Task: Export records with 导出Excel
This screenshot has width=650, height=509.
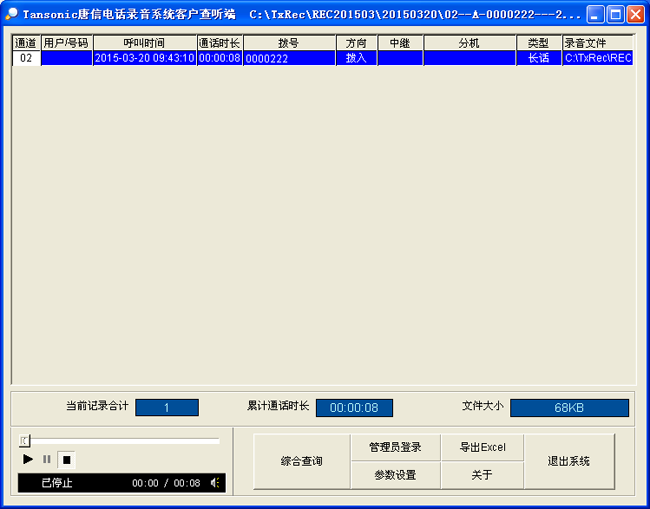Action: point(482,447)
